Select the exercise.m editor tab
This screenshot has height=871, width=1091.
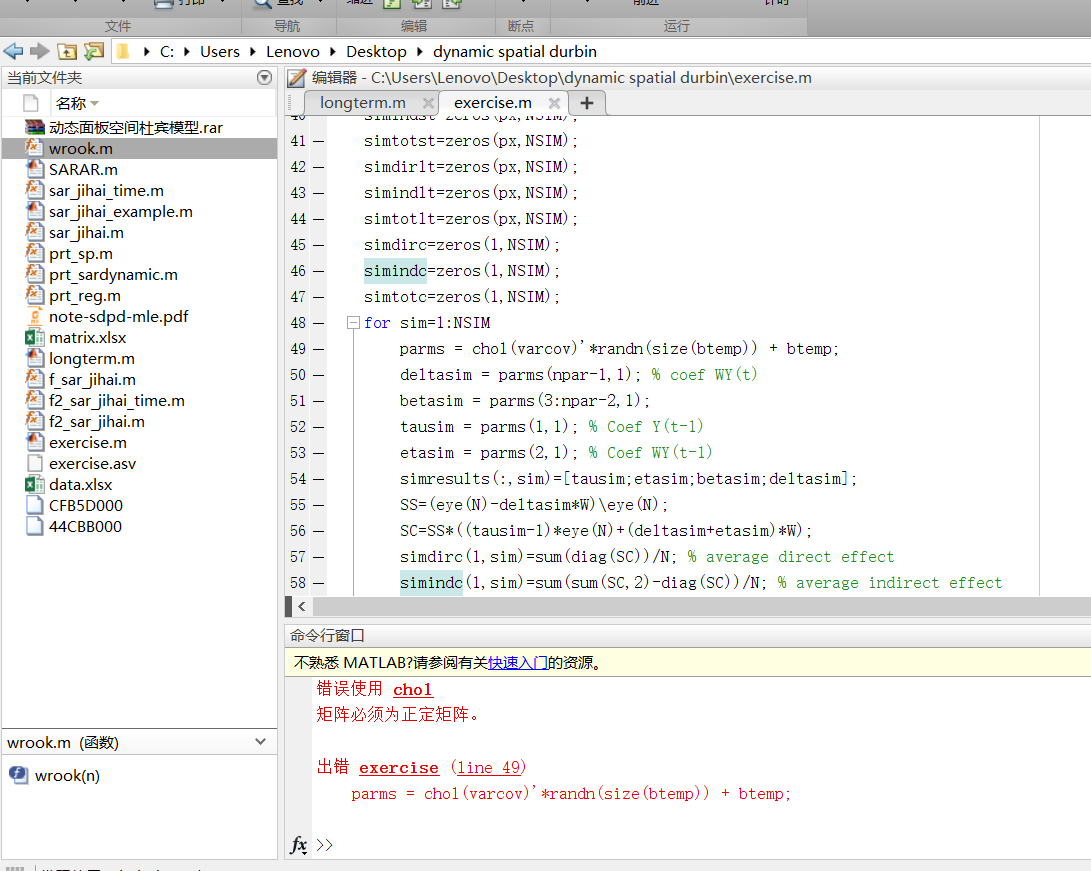[492, 103]
